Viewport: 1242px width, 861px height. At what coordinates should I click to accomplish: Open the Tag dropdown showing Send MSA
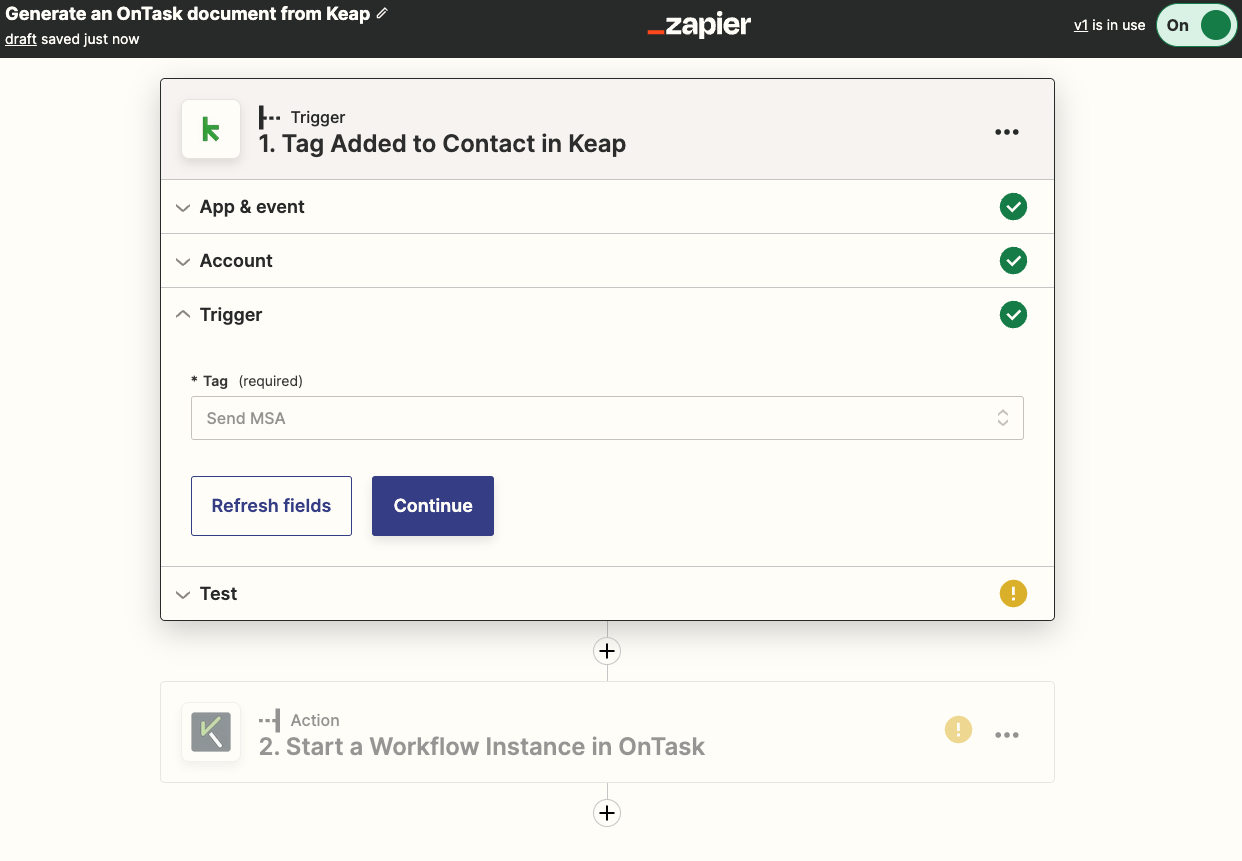607,418
